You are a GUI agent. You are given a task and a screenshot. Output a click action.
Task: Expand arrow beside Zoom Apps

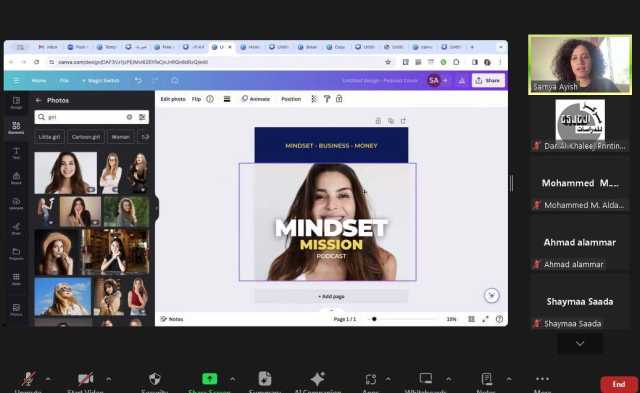coord(388,379)
